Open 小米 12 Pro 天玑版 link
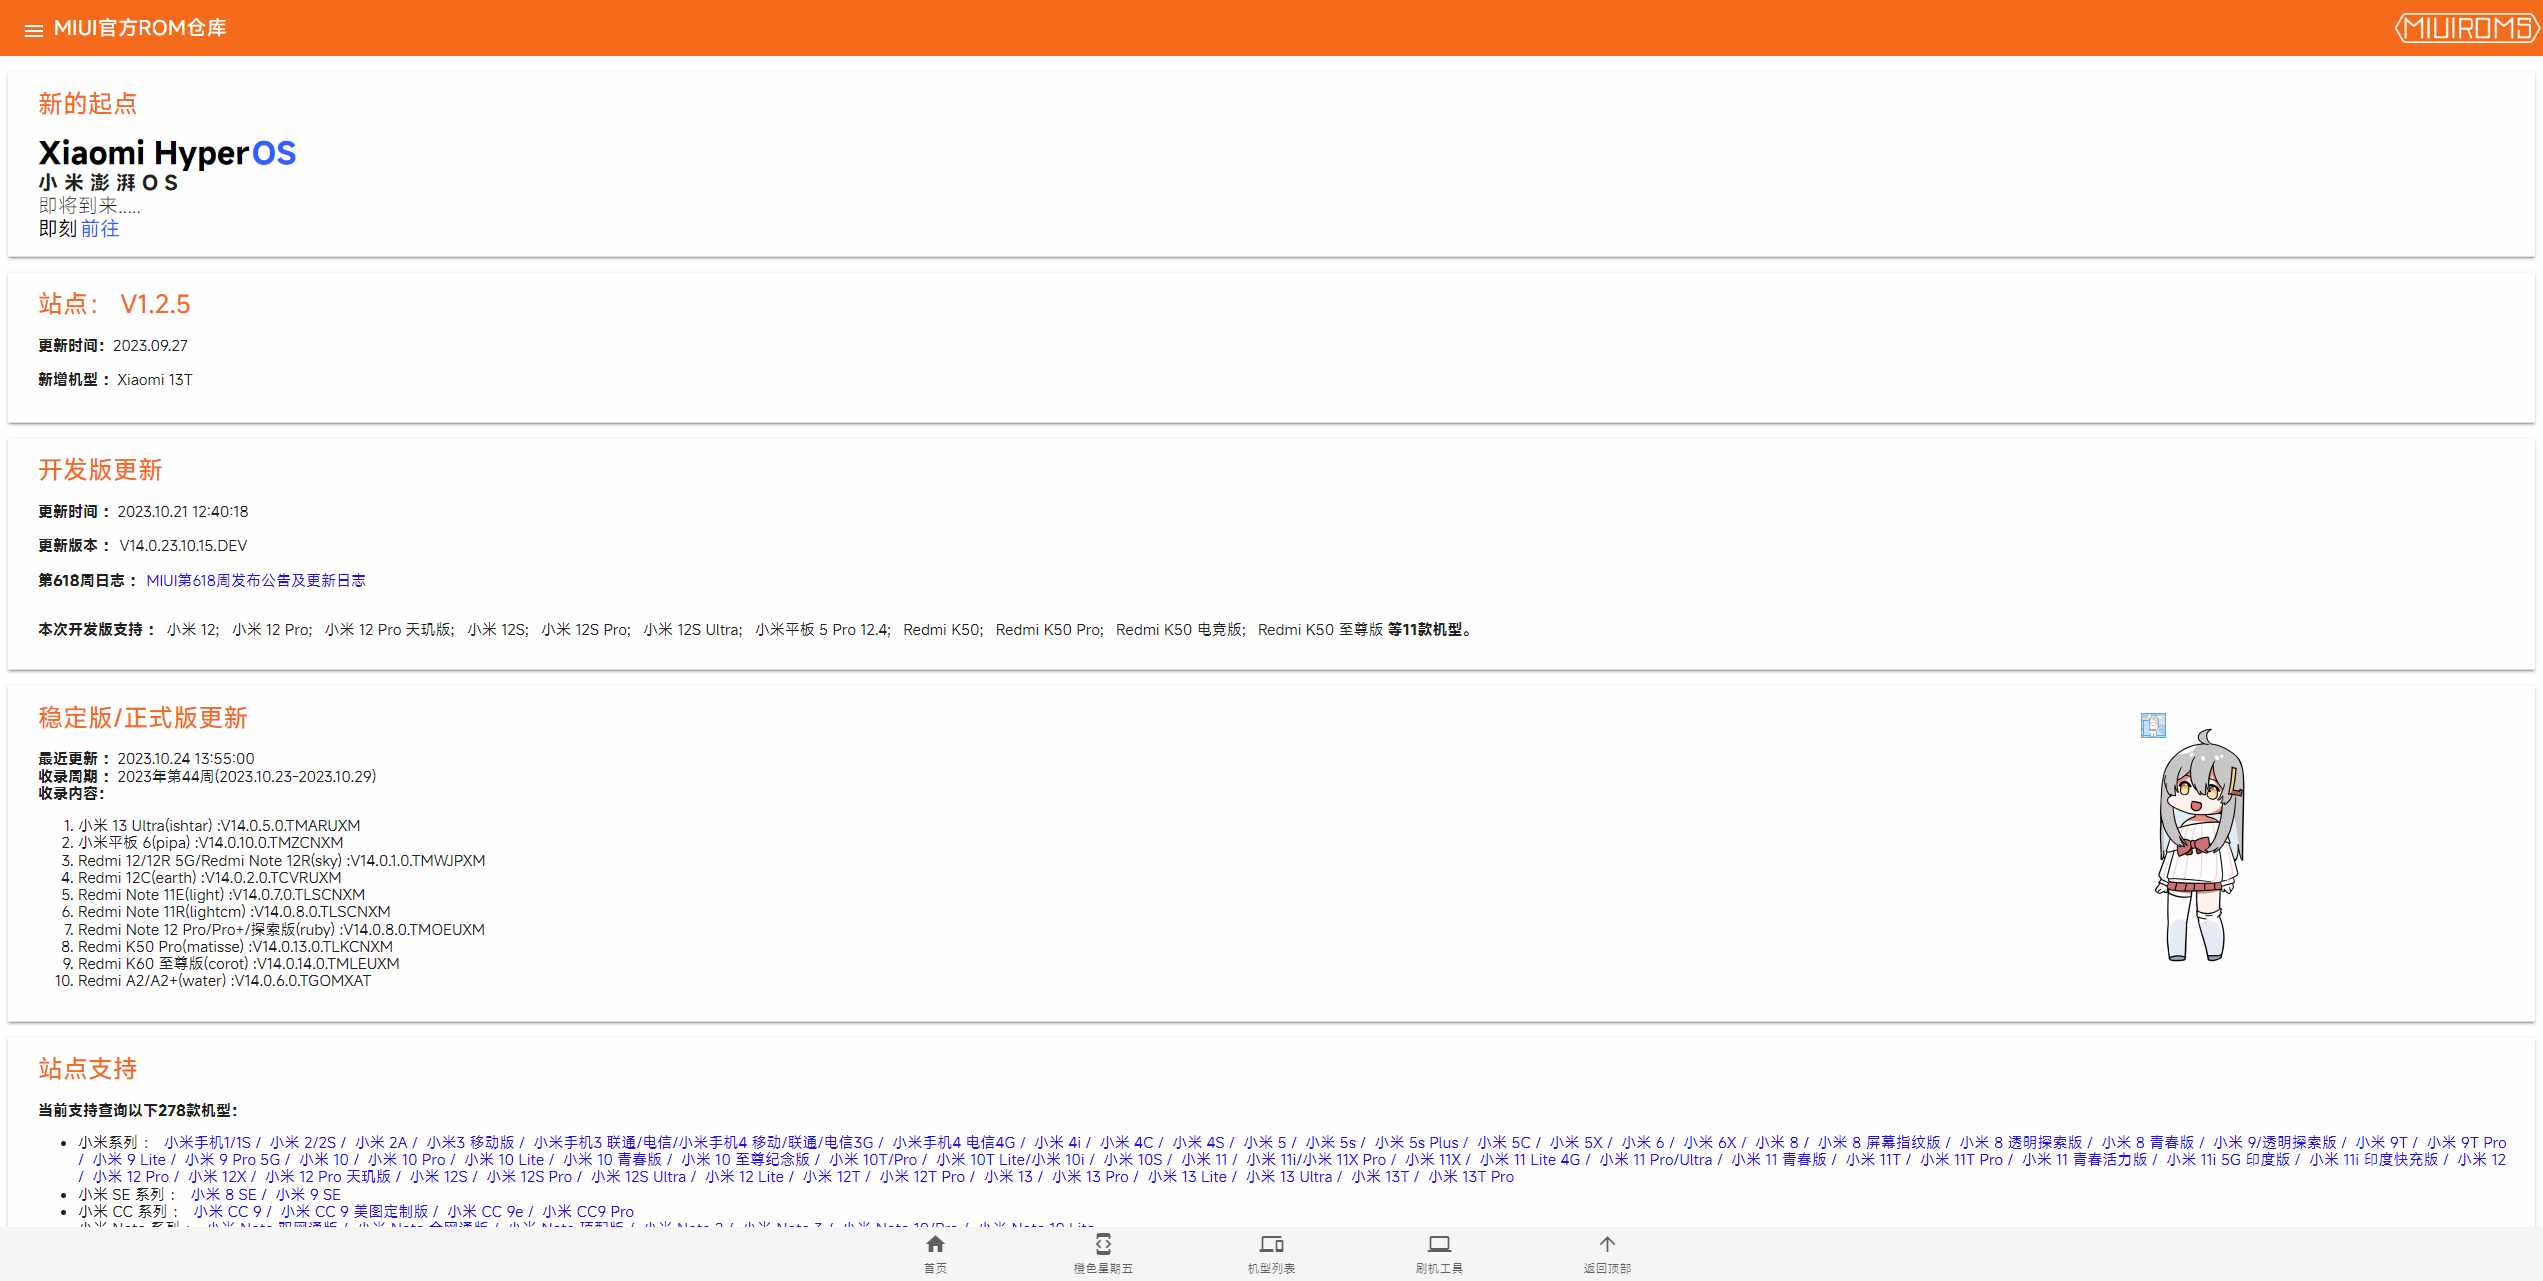Screen dimensions: 2543x1281 [327, 1177]
